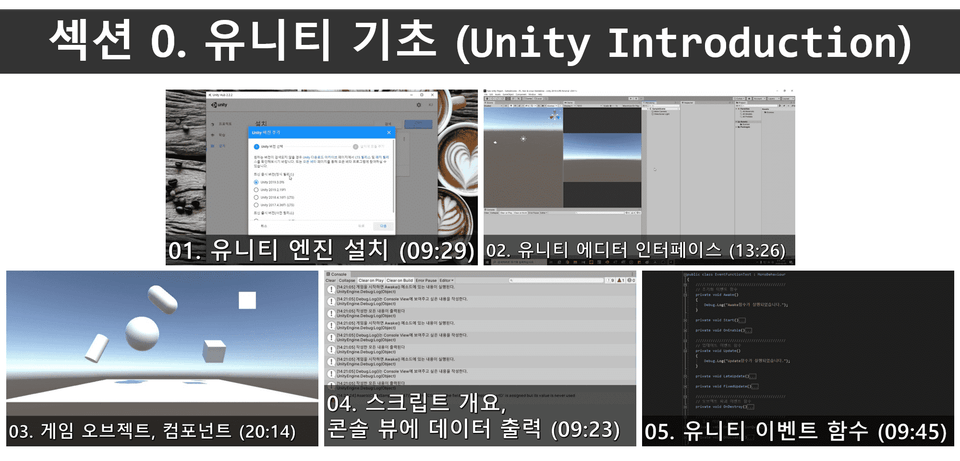The image size is (960, 461).
Task: Select the directional light sun icon in Scene view
Action: pos(523,139)
